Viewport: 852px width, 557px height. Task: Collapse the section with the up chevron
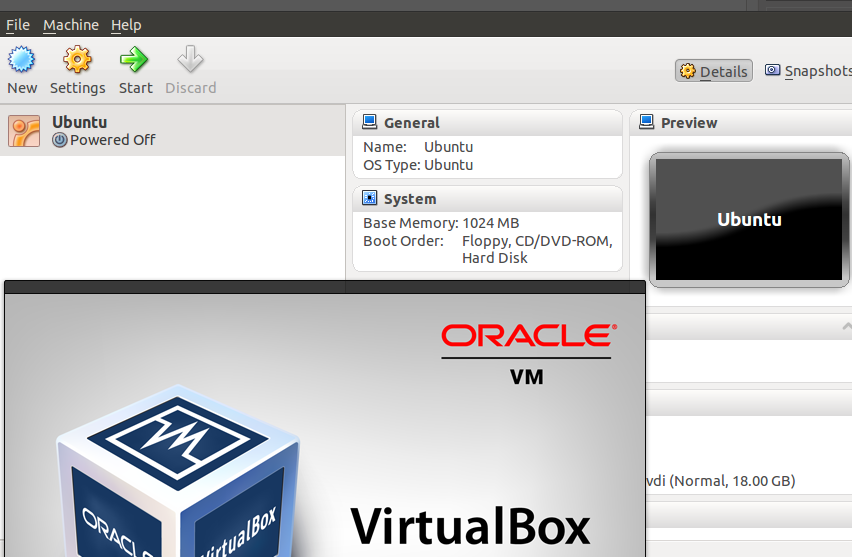click(x=847, y=327)
